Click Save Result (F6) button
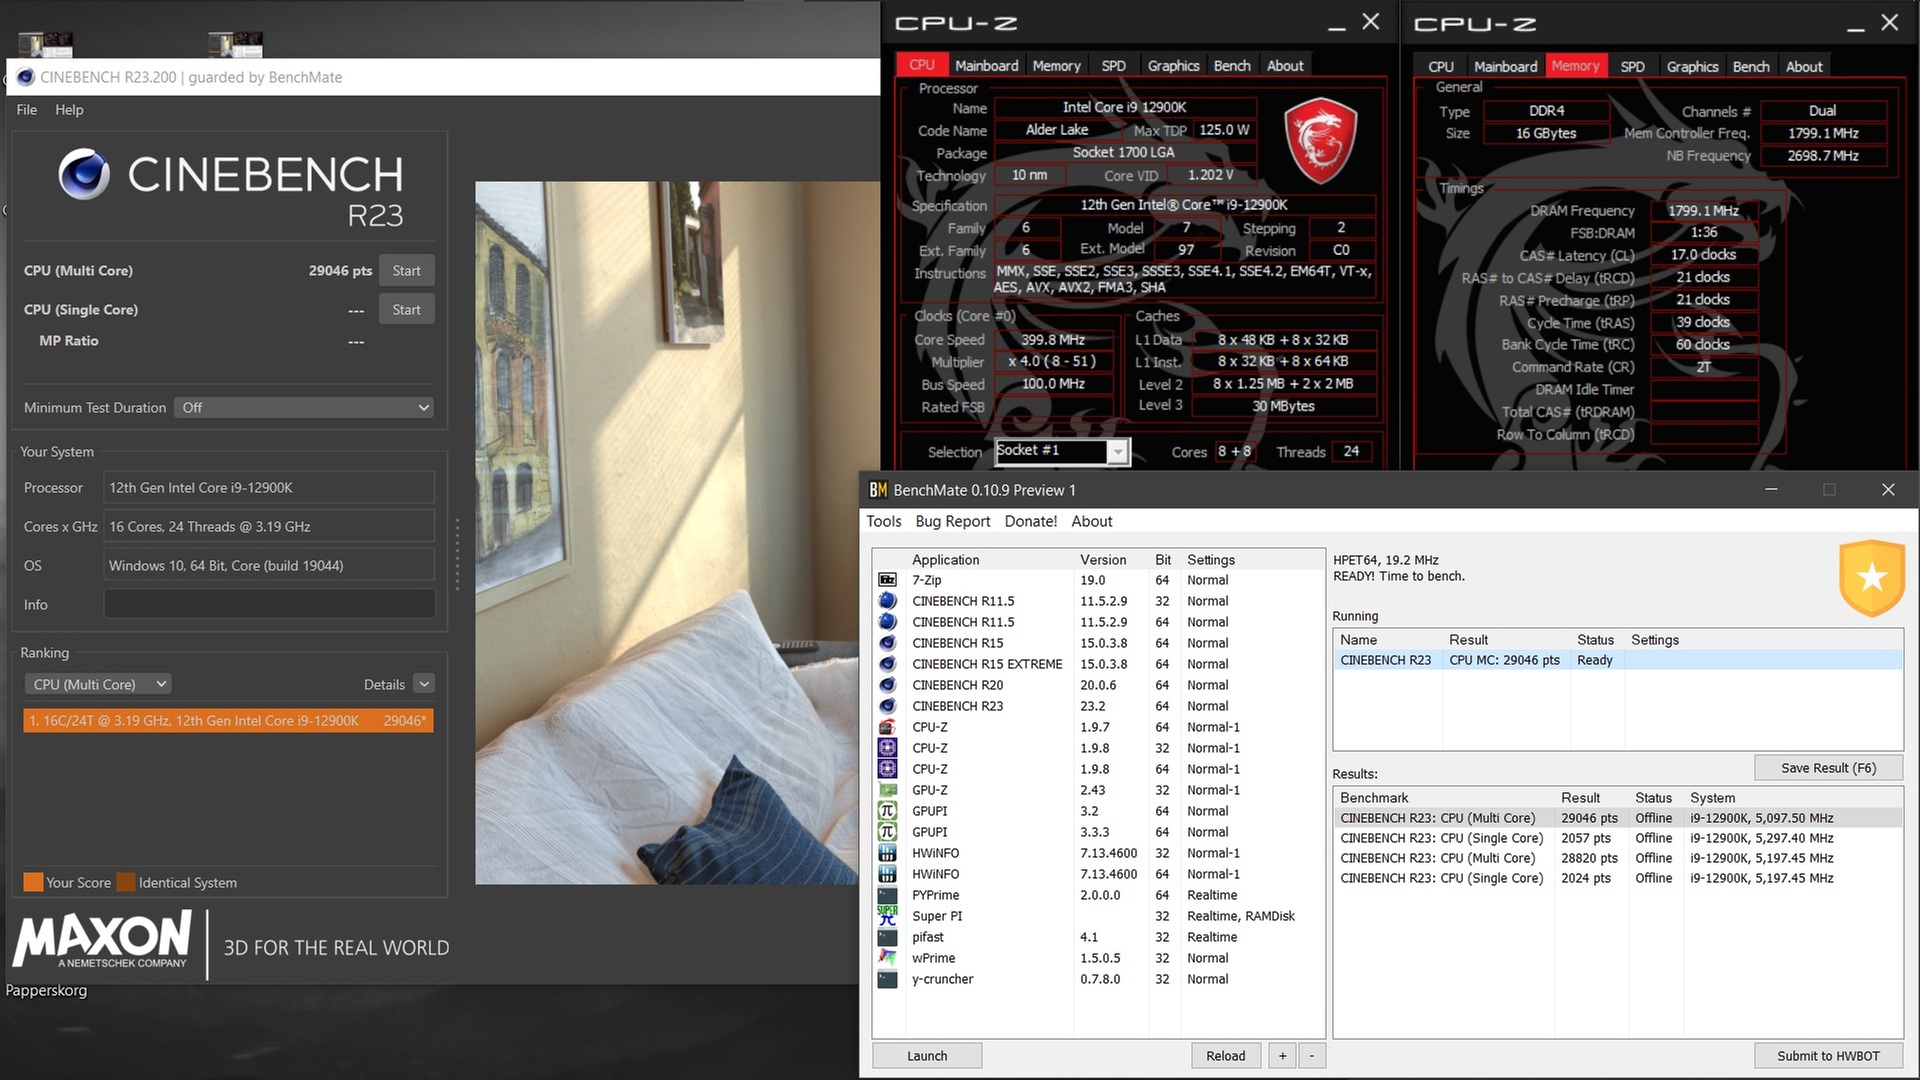Viewport: 1920px width, 1080px height. click(1828, 768)
